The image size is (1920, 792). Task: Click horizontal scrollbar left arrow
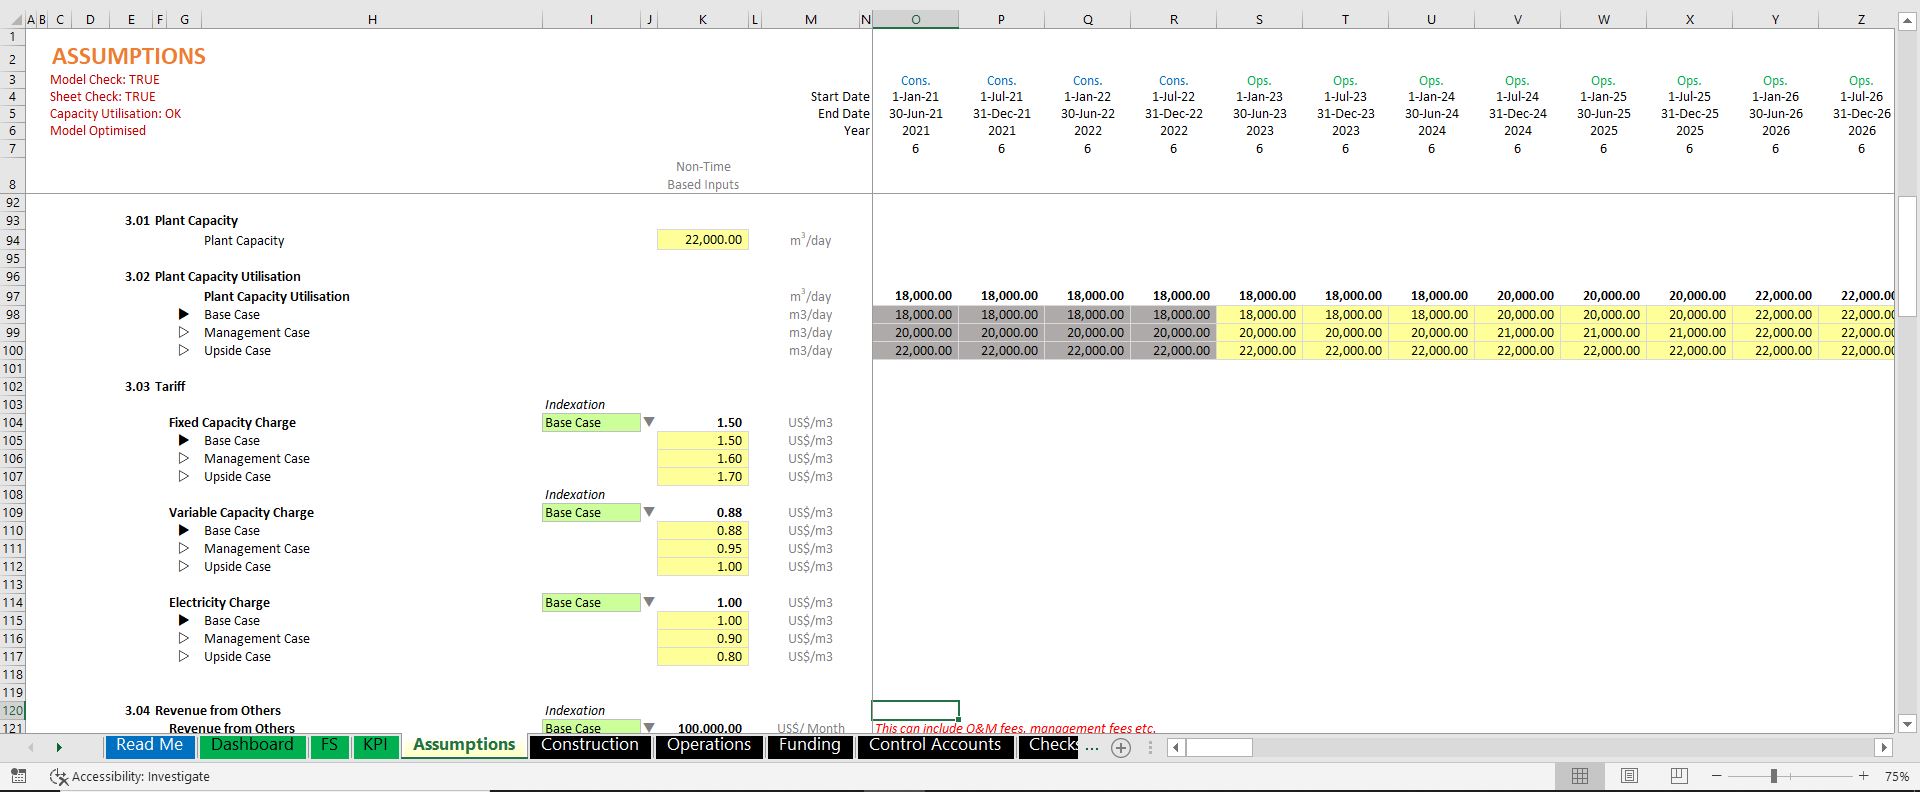(1176, 747)
